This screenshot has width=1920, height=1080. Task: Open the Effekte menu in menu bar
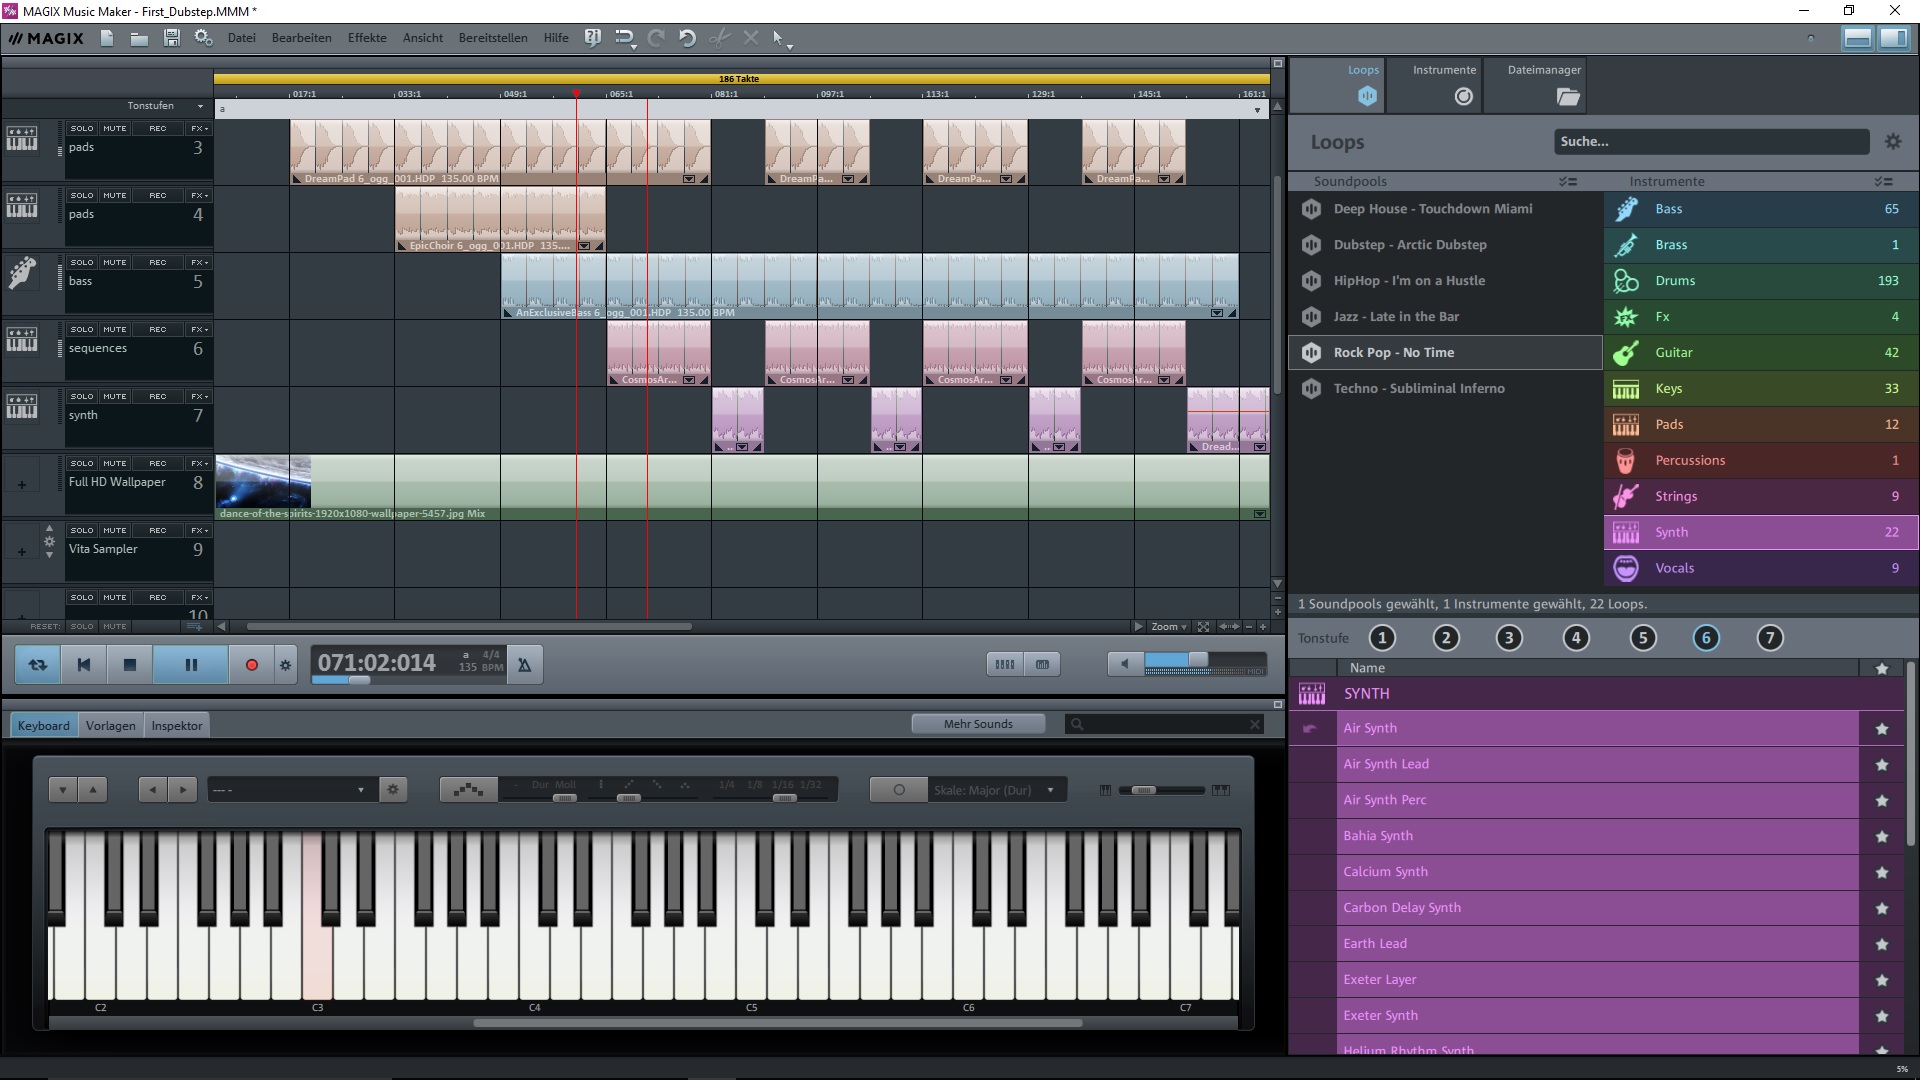click(367, 37)
